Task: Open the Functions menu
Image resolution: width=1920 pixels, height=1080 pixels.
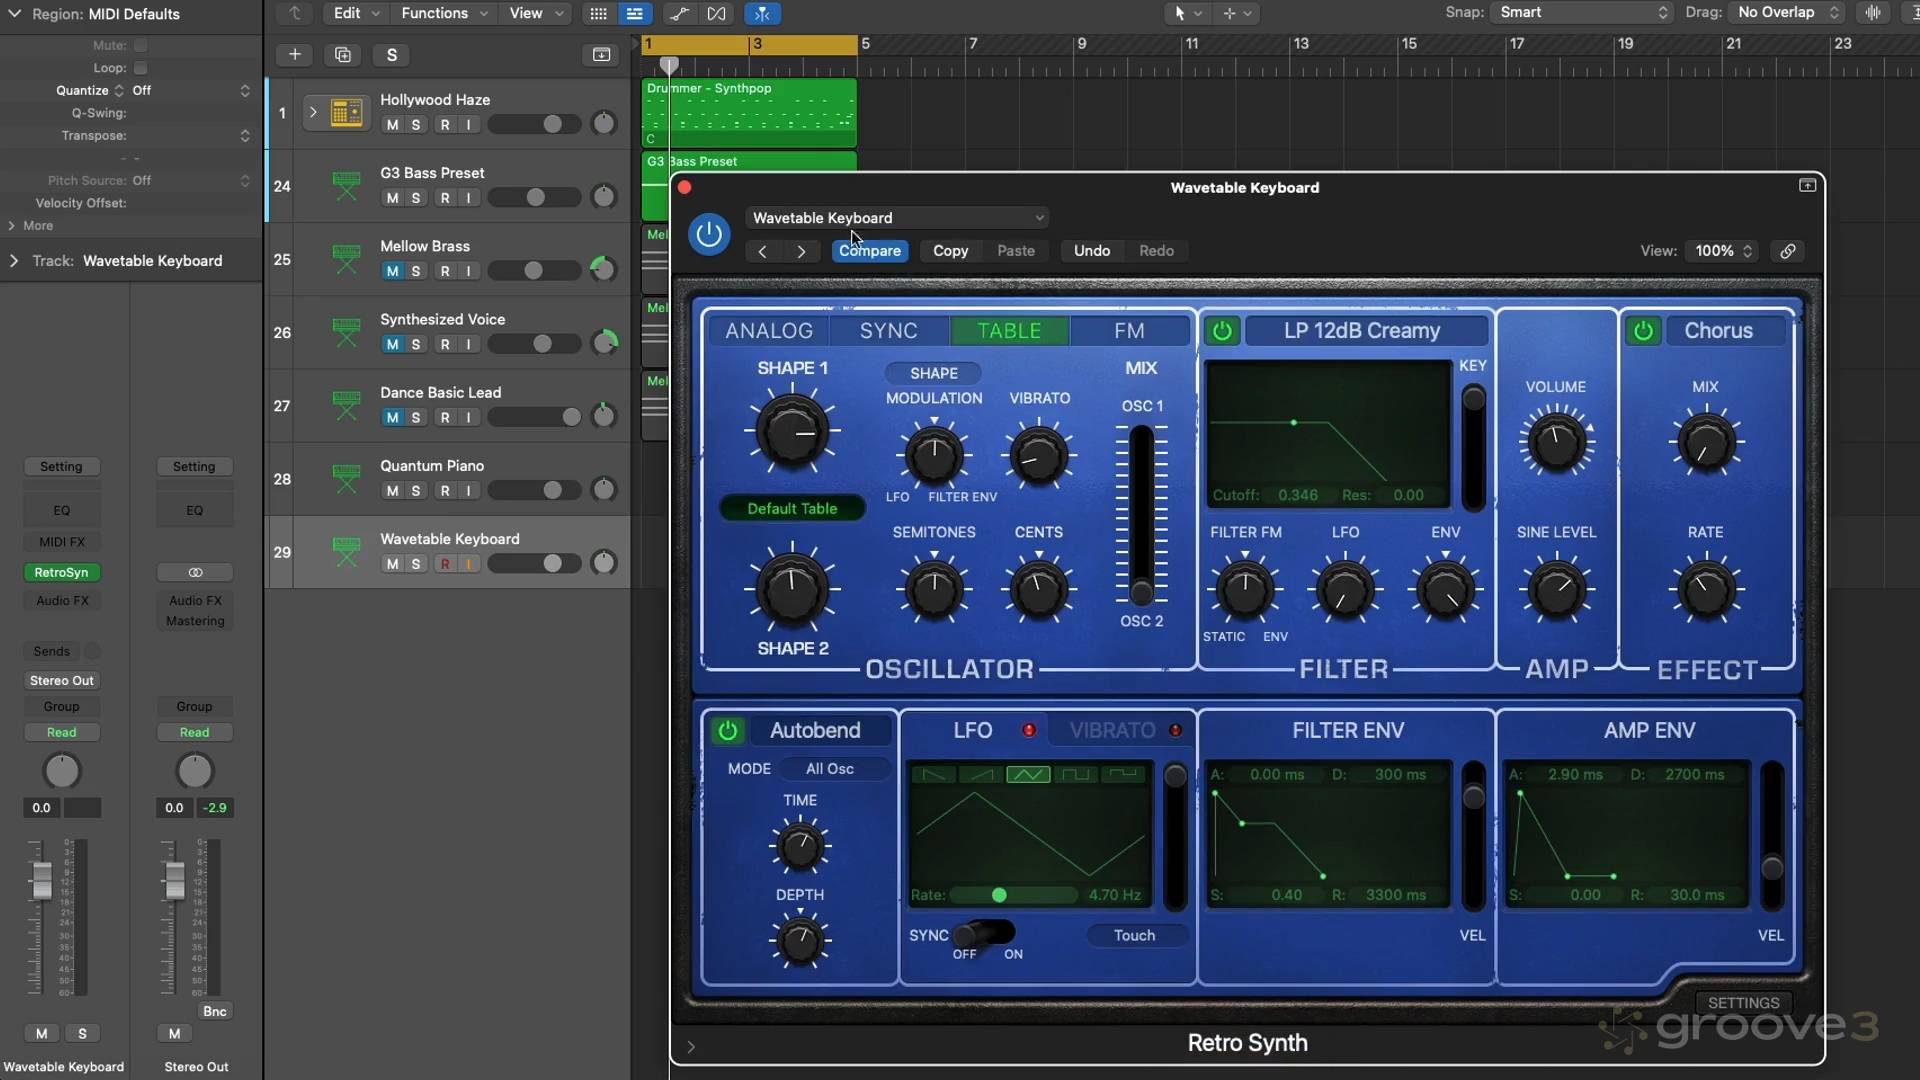Action: [443, 13]
